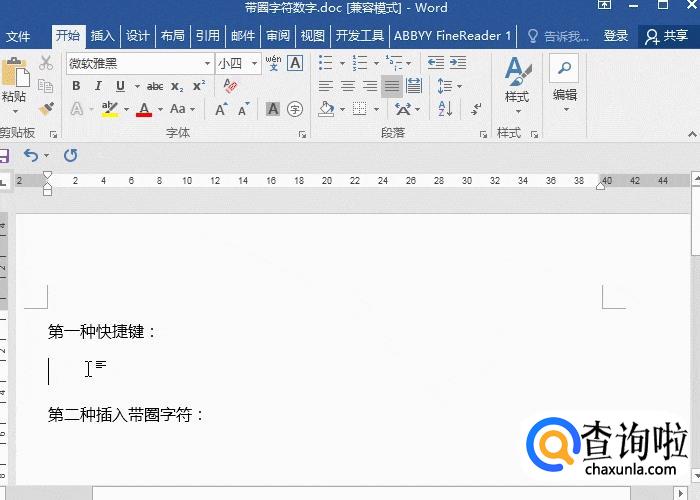This screenshot has width=700, height=500.
Task: Click the Paste clipboard icon
Action: pyautogui.click(x=15, y=72)
